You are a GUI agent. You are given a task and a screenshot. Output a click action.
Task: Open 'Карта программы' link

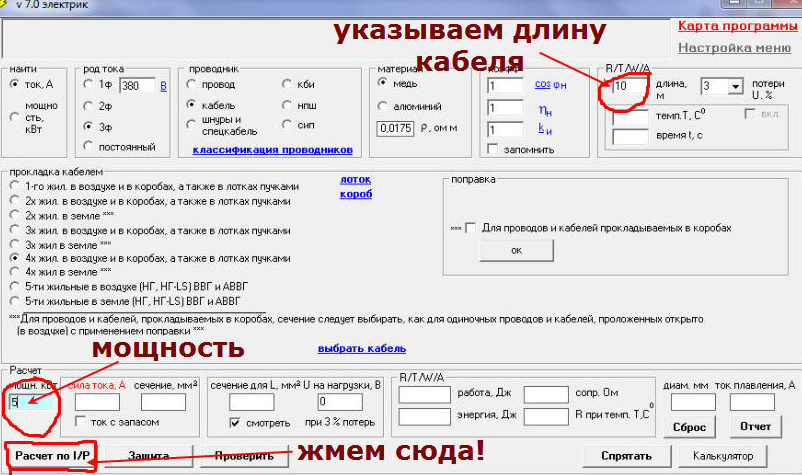click(x=738, y=26)
